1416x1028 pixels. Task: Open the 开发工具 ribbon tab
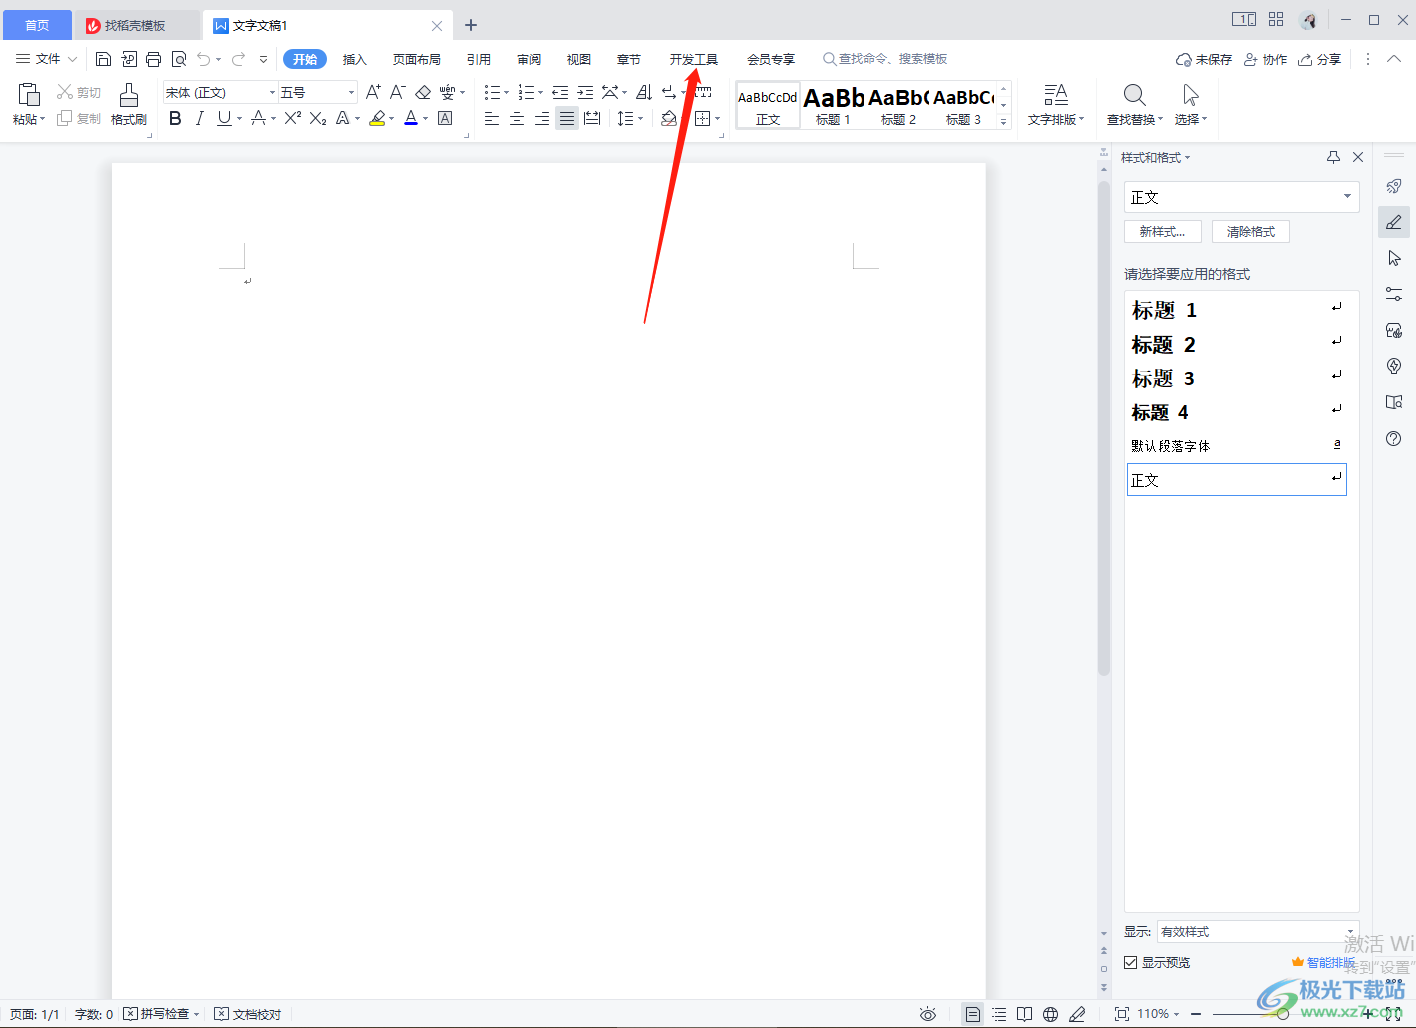[694, 59]
